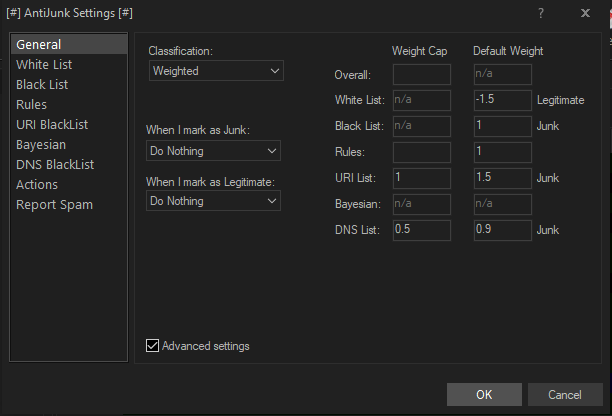Open the Classification dropdown

click(x=216, y=71)
